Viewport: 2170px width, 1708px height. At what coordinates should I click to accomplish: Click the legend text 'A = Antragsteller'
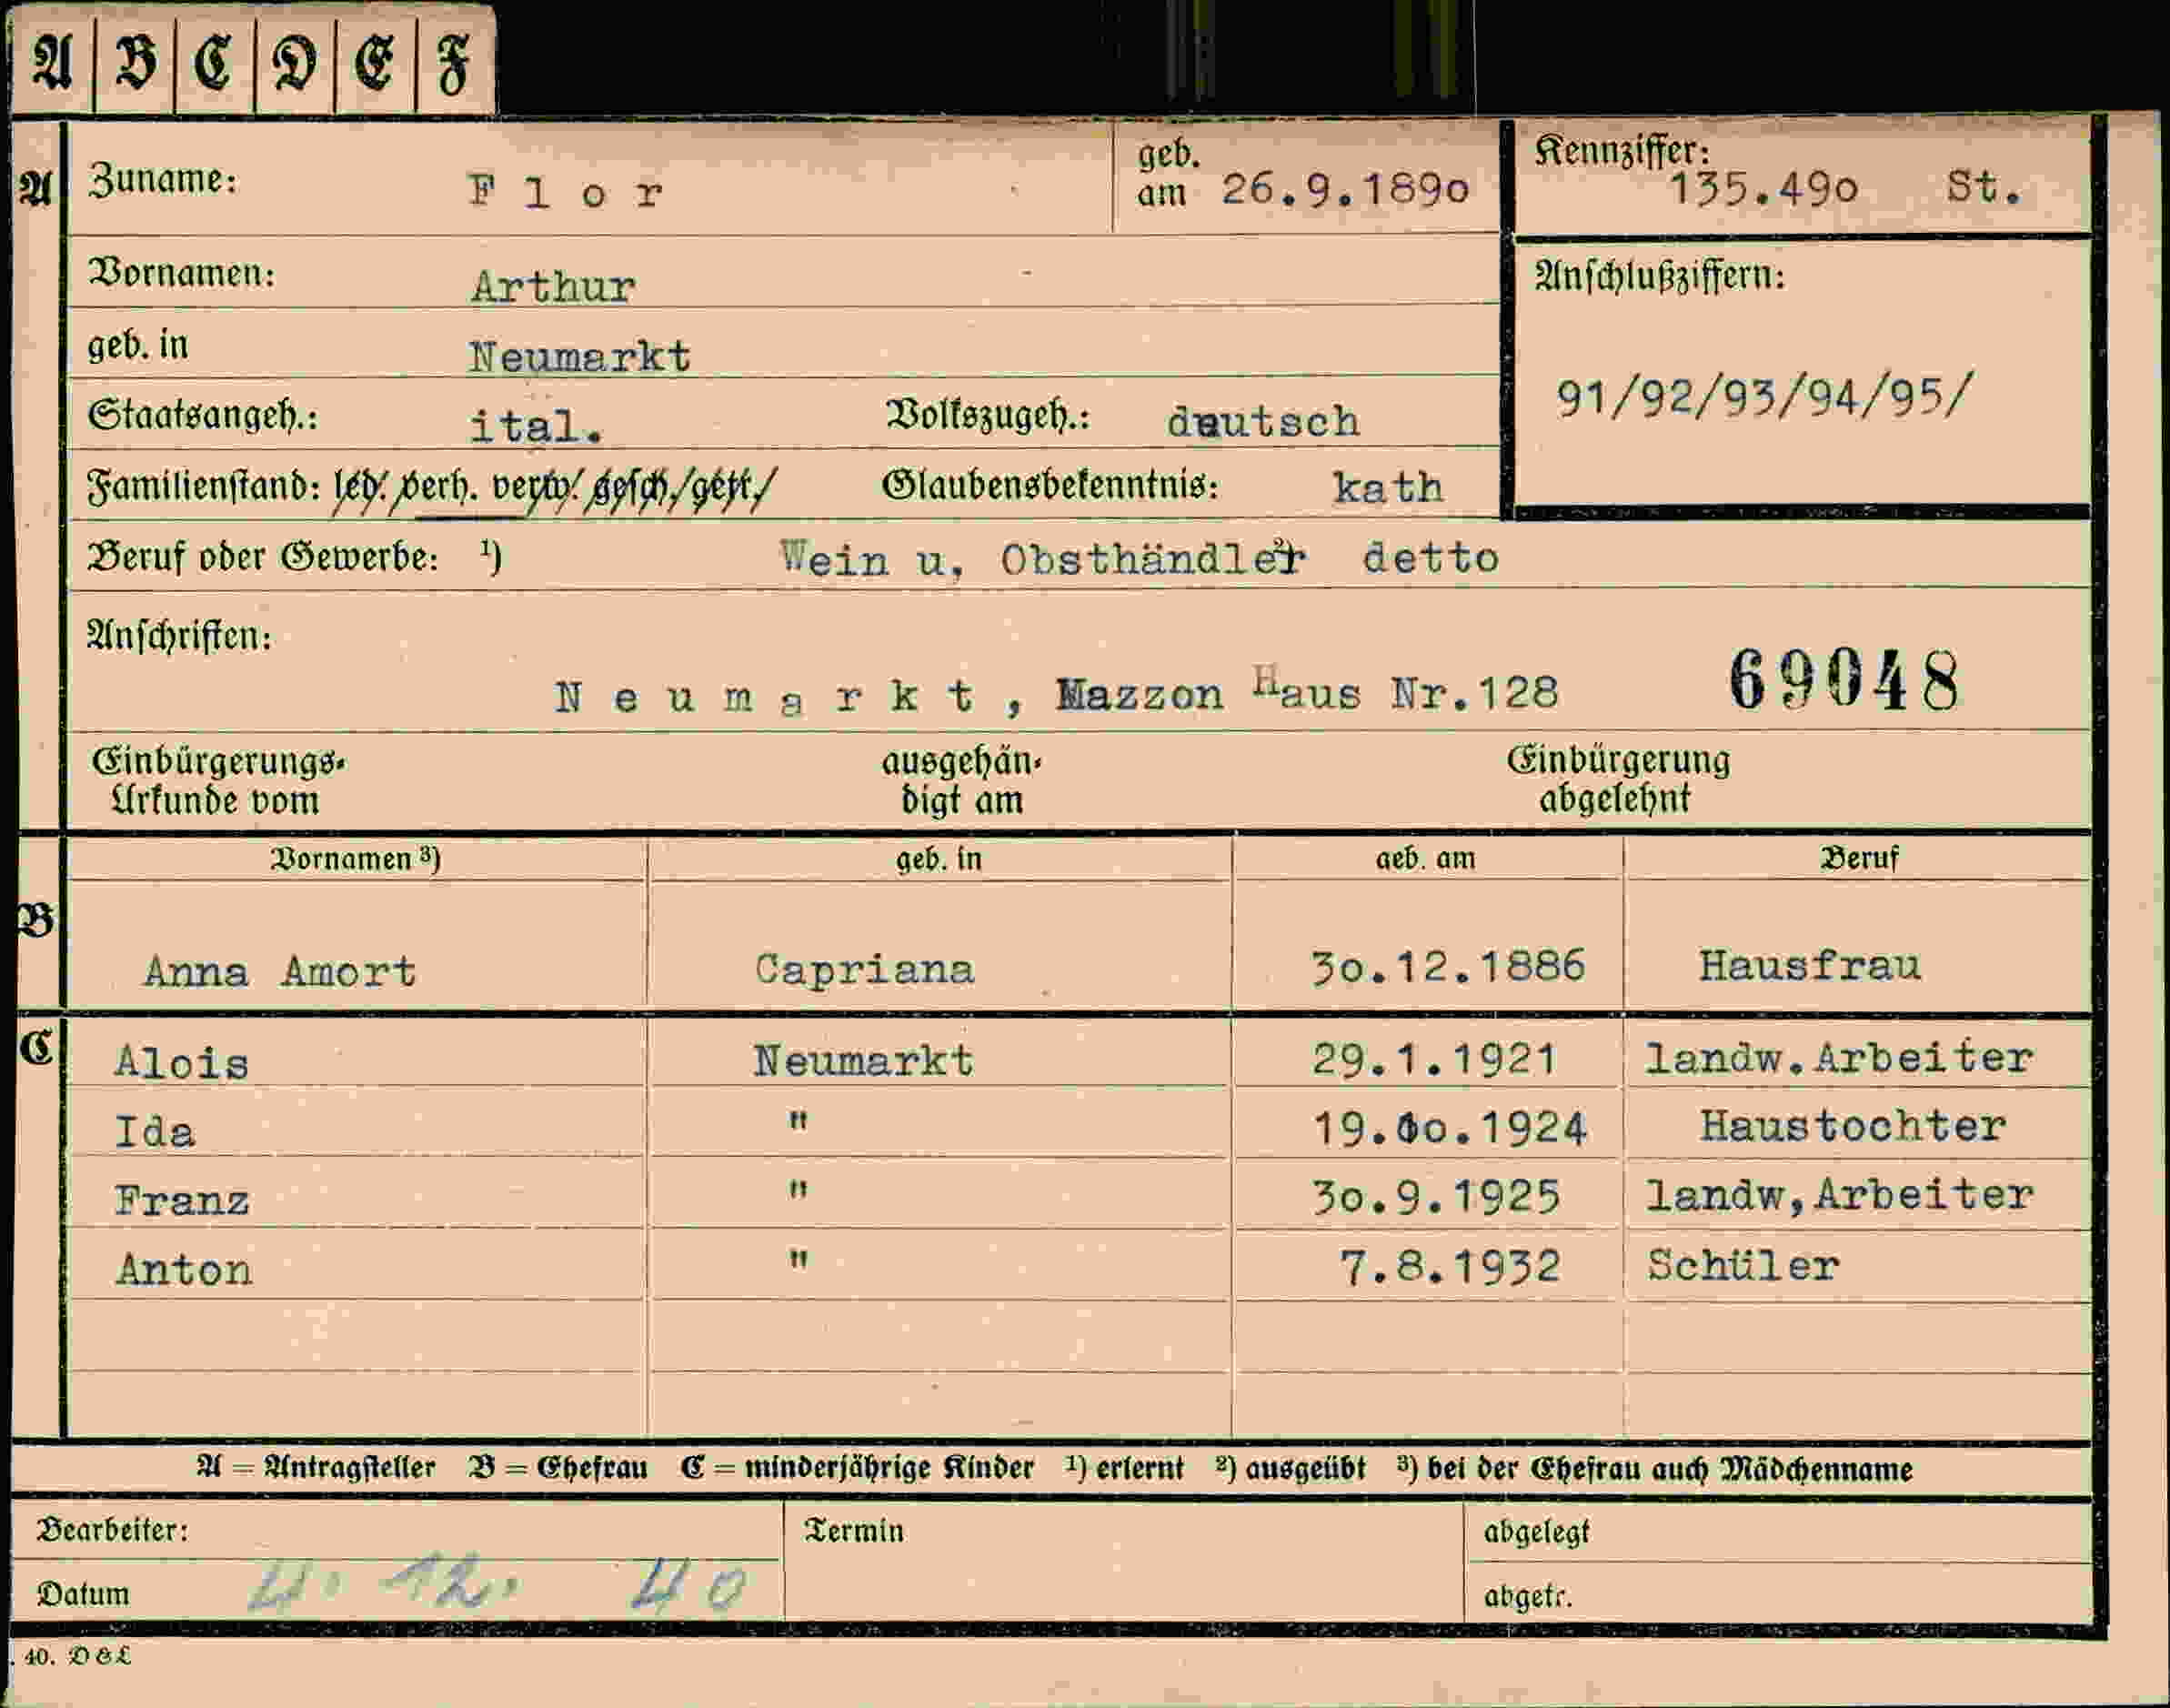tap(316, 1468)
